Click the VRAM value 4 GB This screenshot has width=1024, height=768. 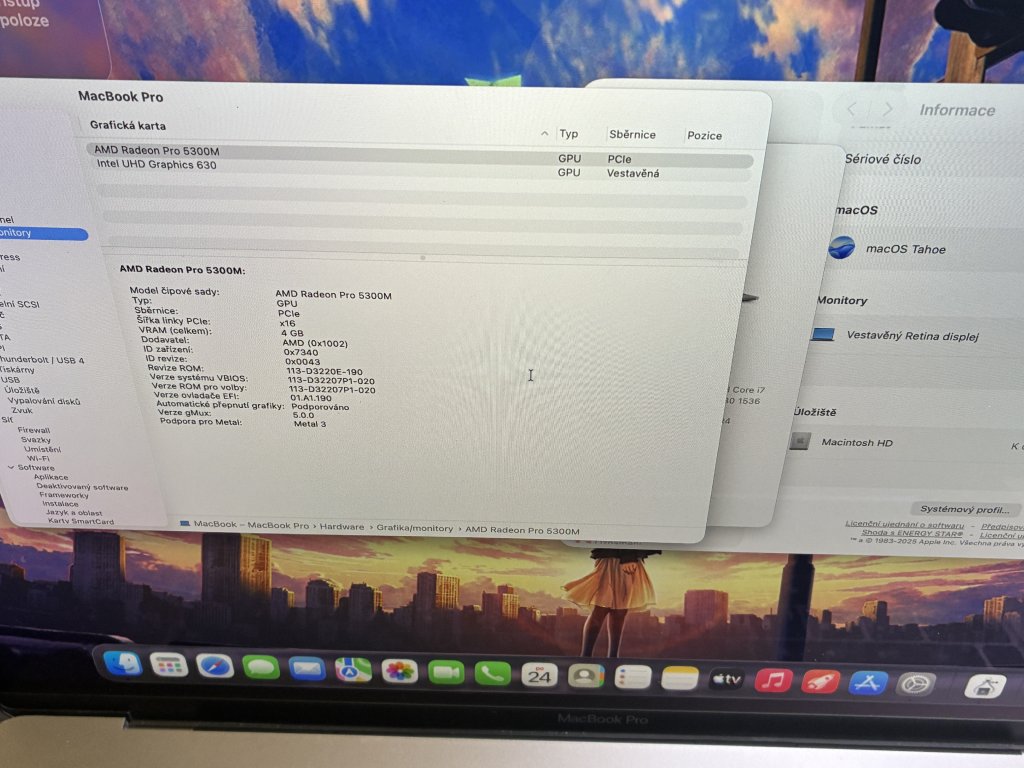[292, 332]
